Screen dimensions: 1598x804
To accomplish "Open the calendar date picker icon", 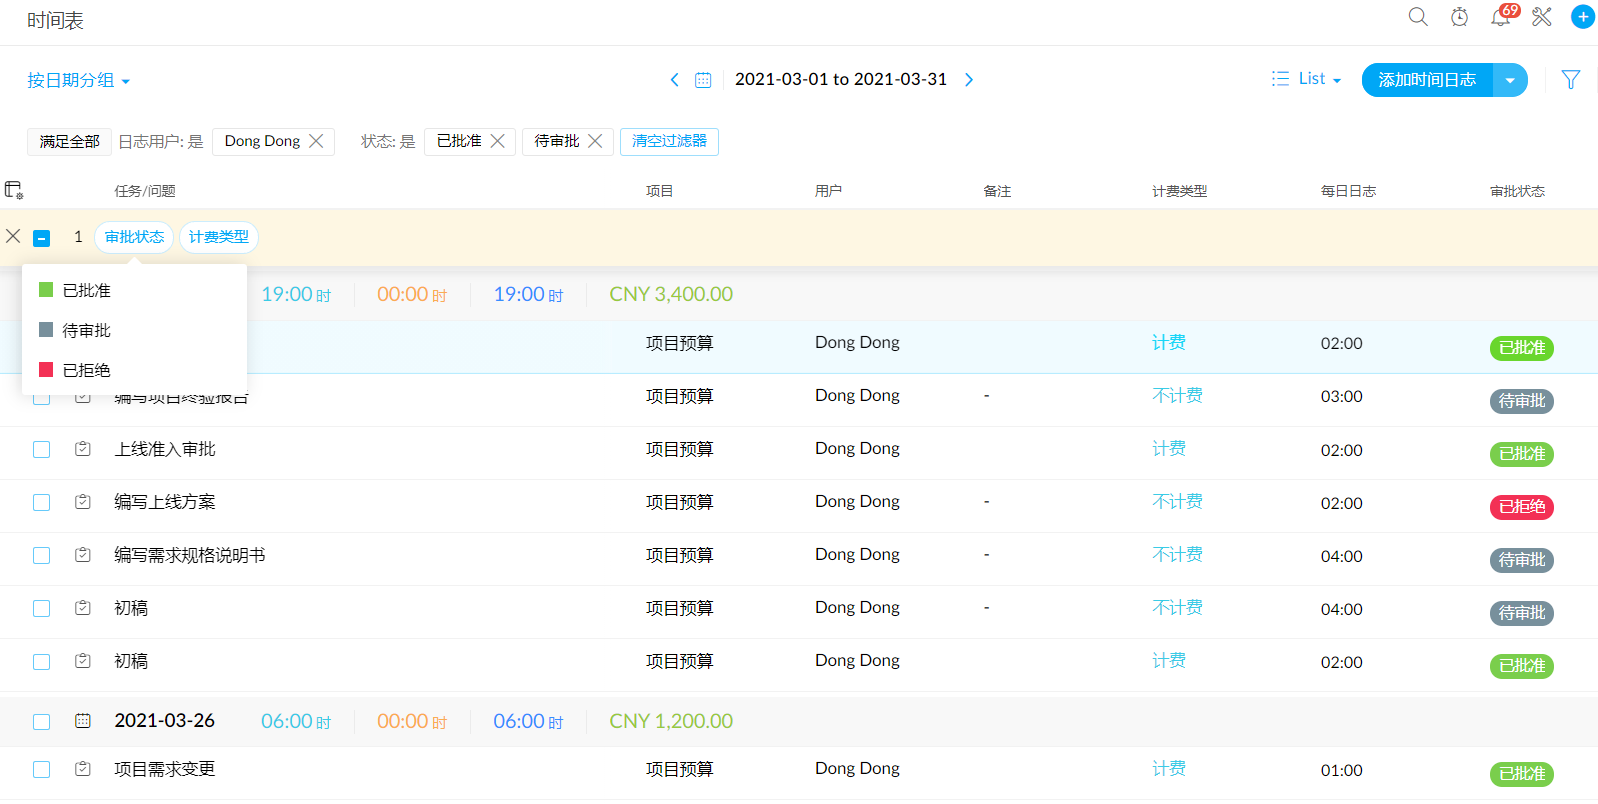I will [x=703, y=80].
